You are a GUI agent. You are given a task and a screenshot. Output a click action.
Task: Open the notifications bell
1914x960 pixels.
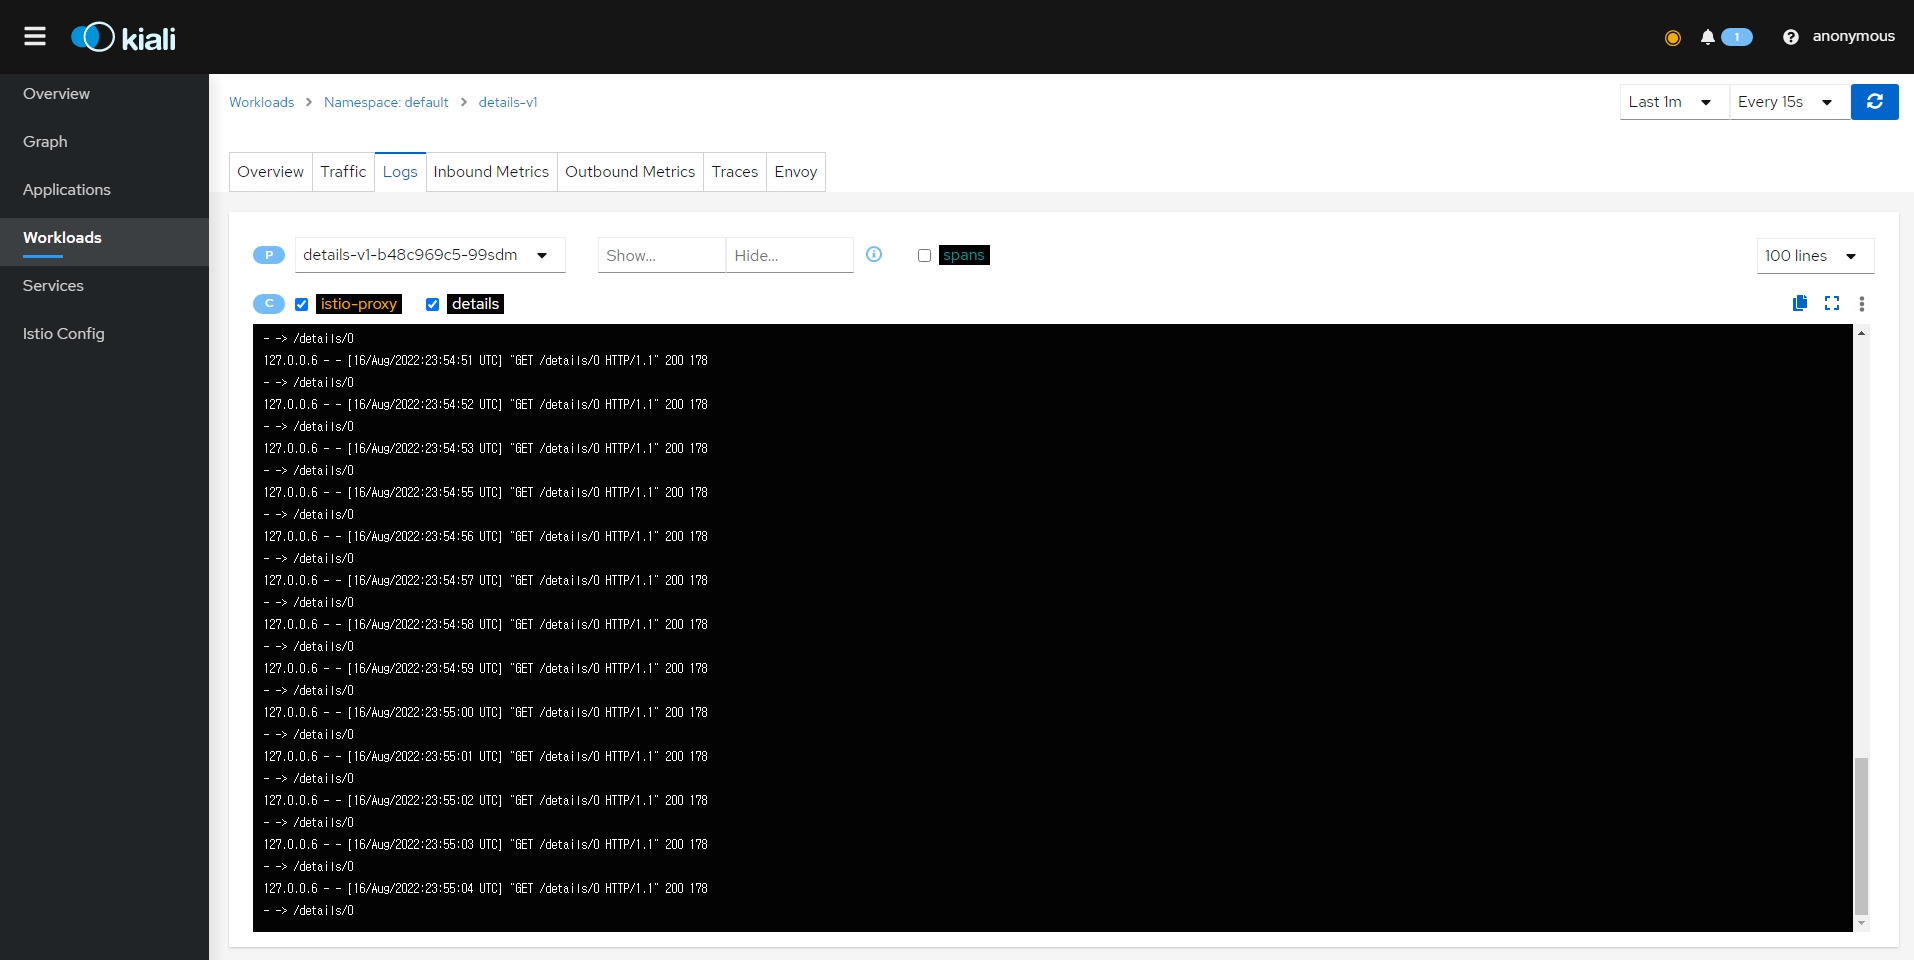pyautogui.click(x=1707, y=37)
